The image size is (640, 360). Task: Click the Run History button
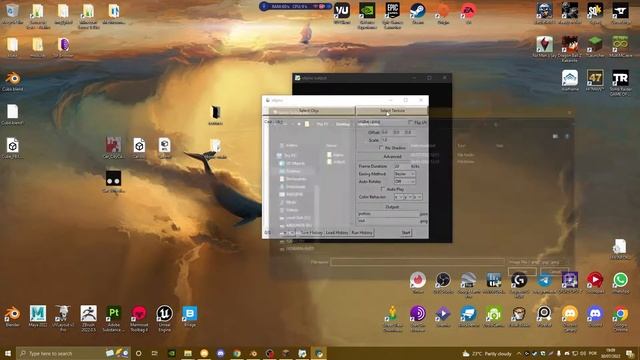[362, 233]
